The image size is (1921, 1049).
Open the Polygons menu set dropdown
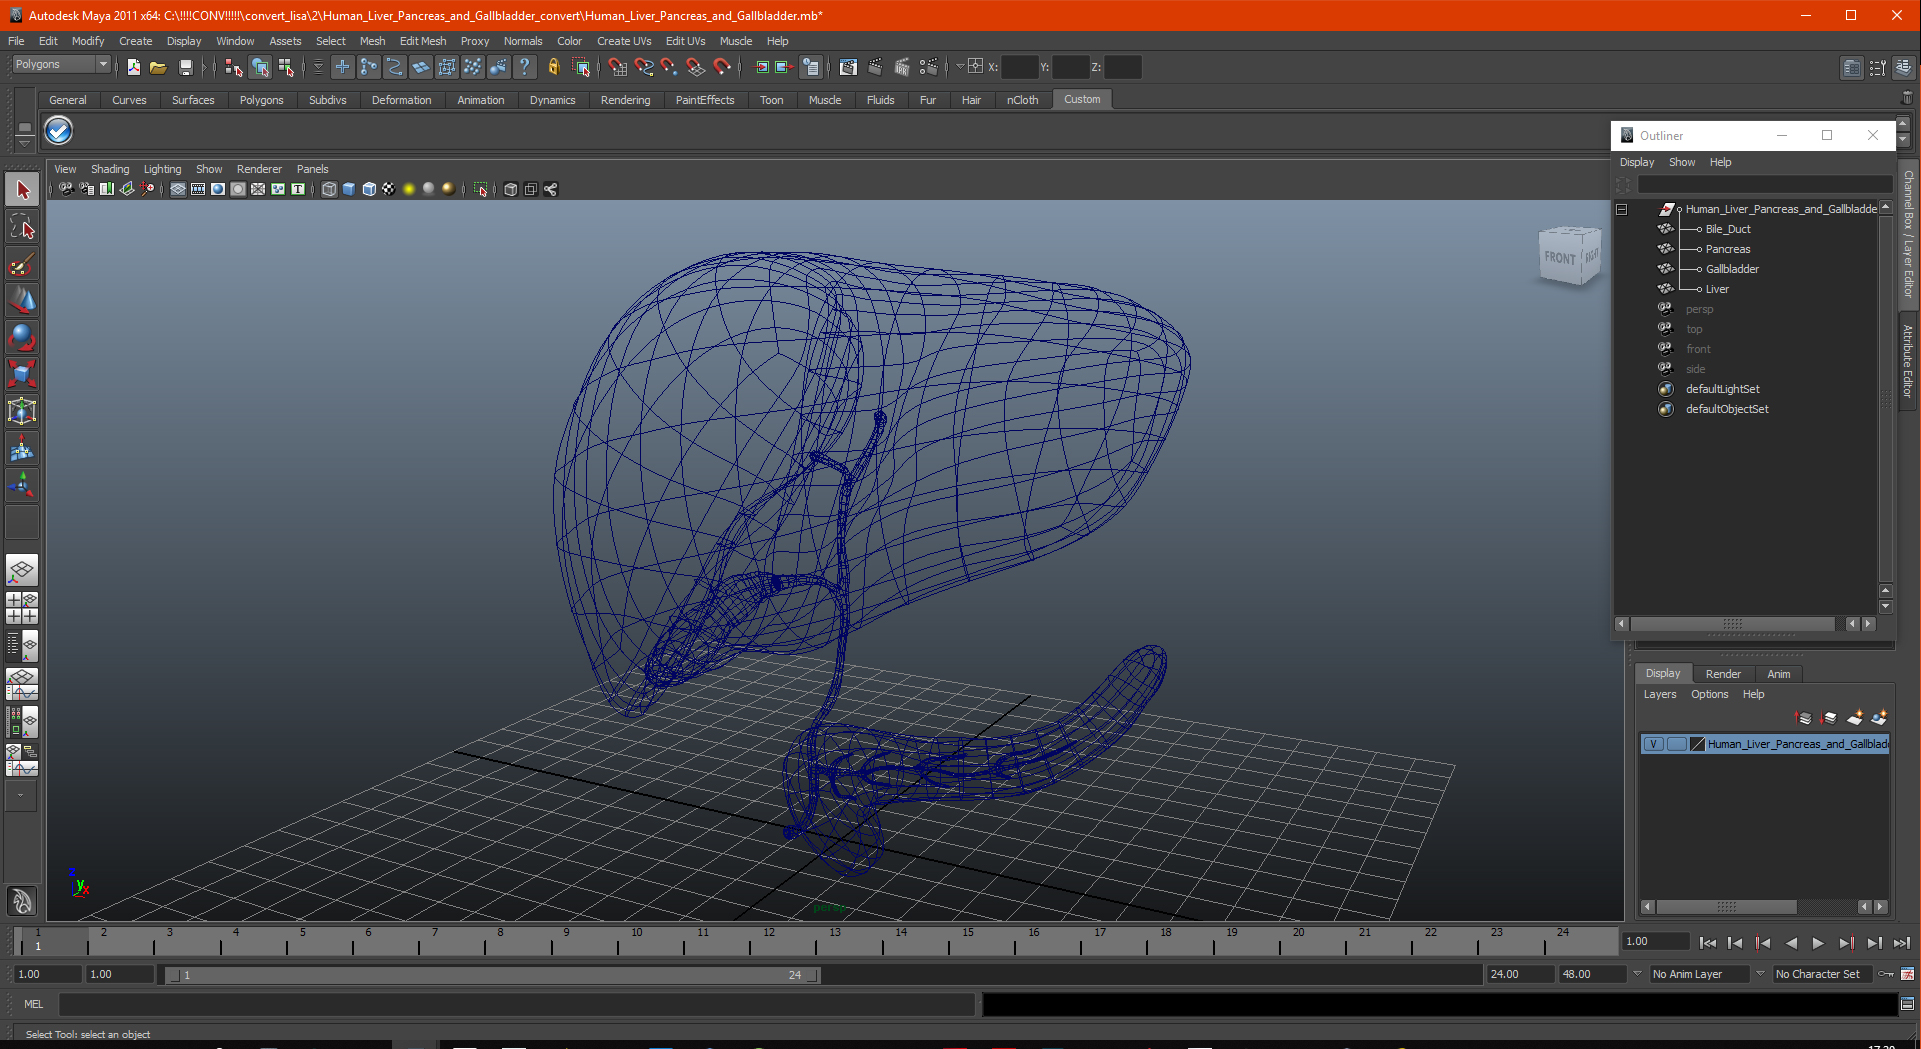coord(61,64)
